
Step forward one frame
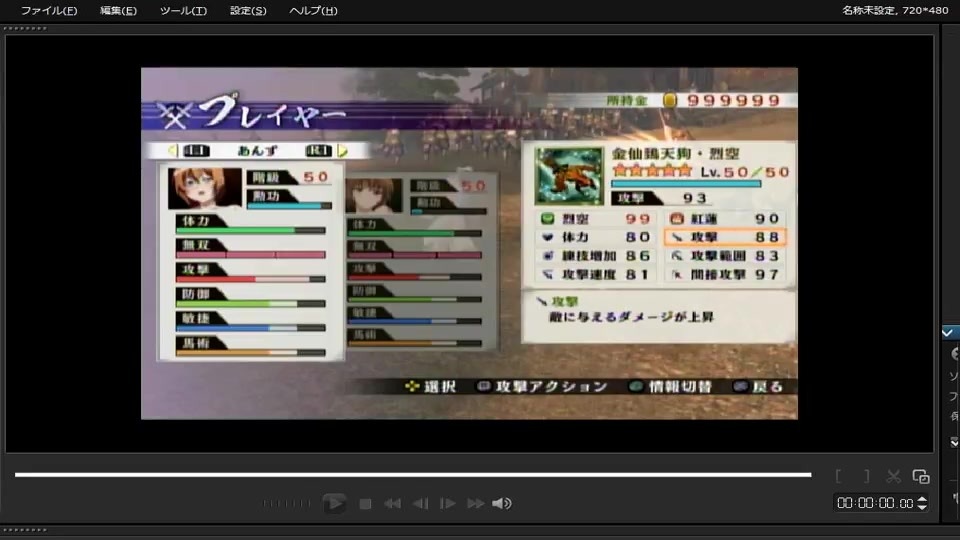[x=448, y=503]
